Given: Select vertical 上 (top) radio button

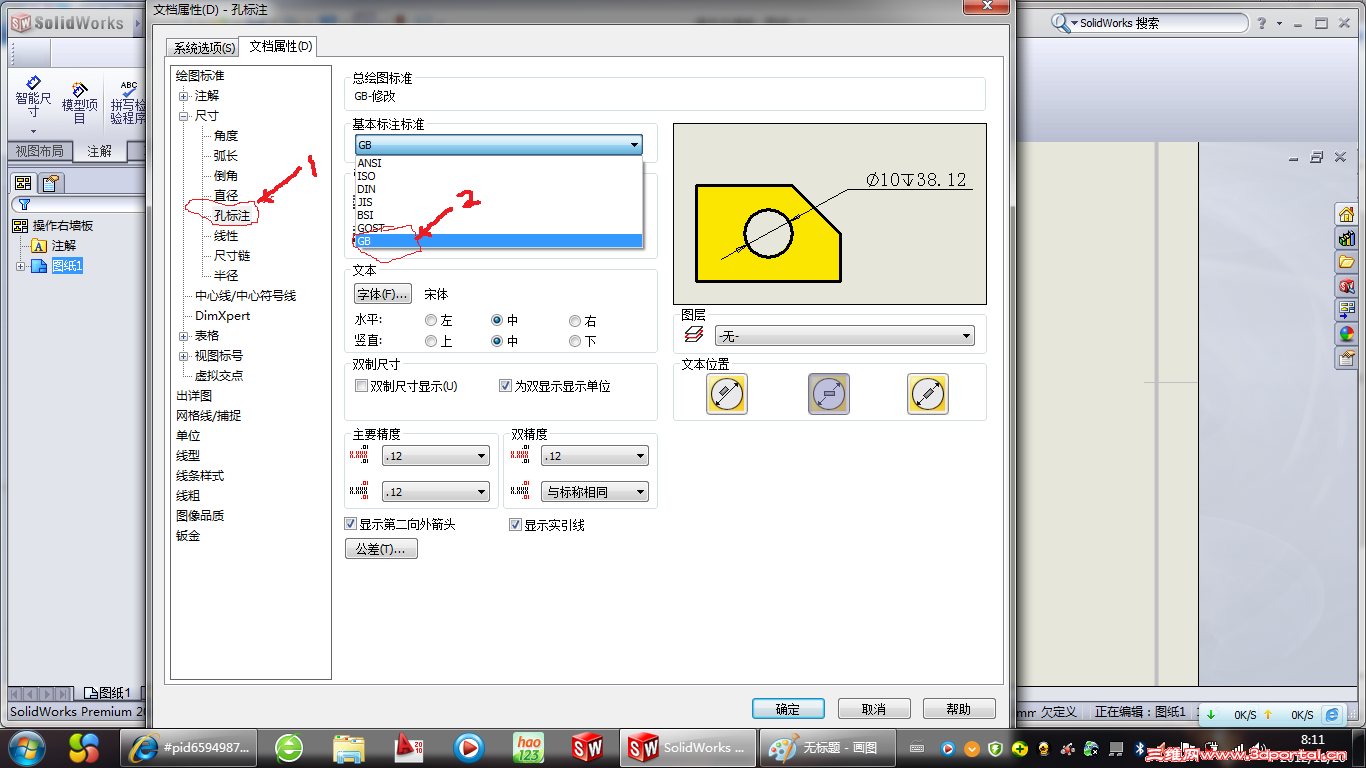Looking at the screenshot, I should (431, 341).
